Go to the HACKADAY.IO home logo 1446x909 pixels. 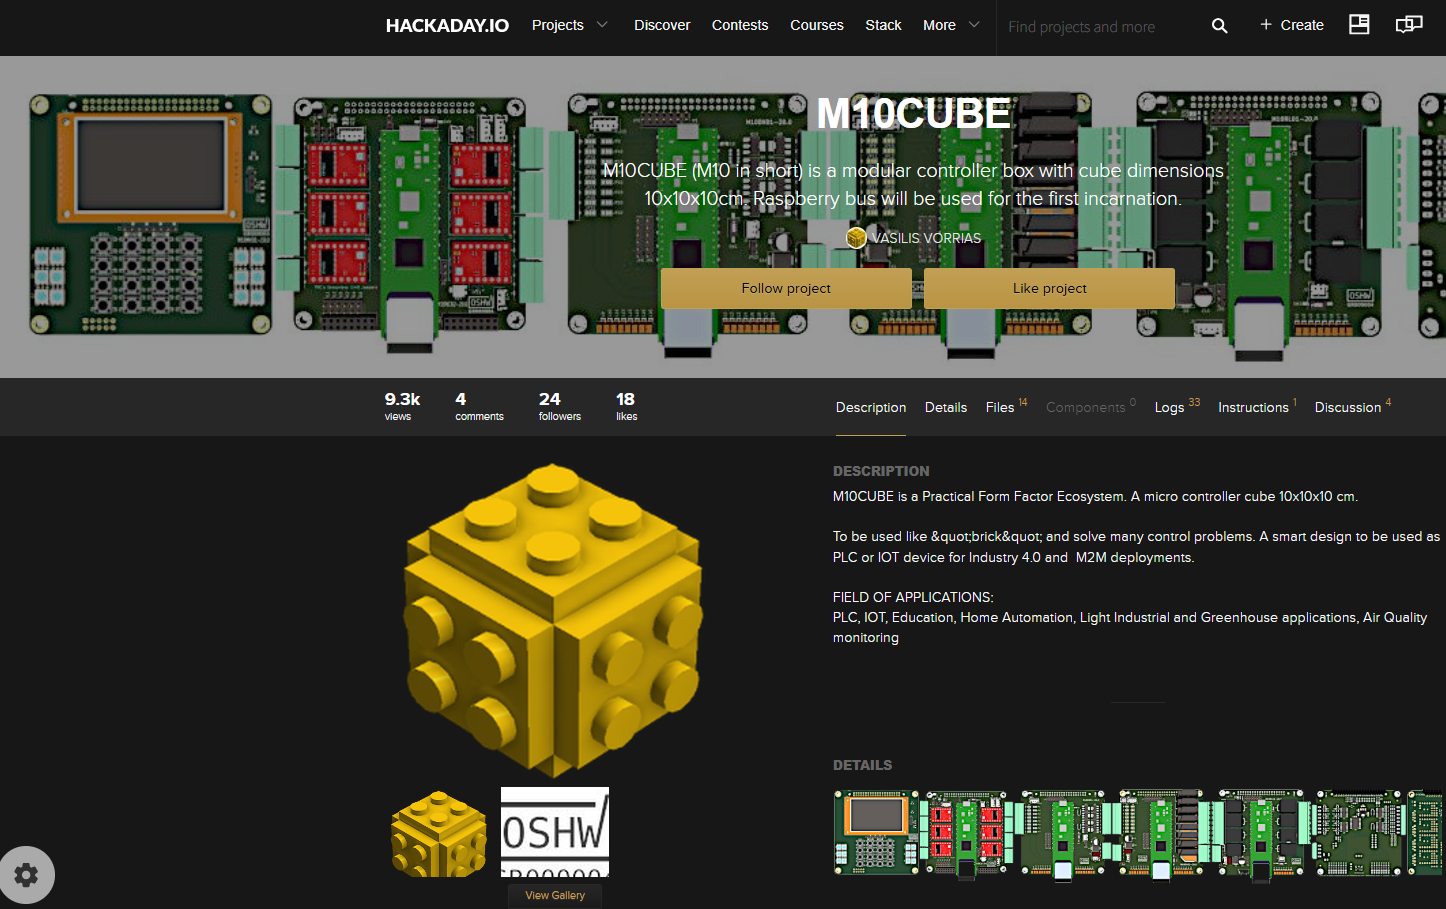coord(447,25)
